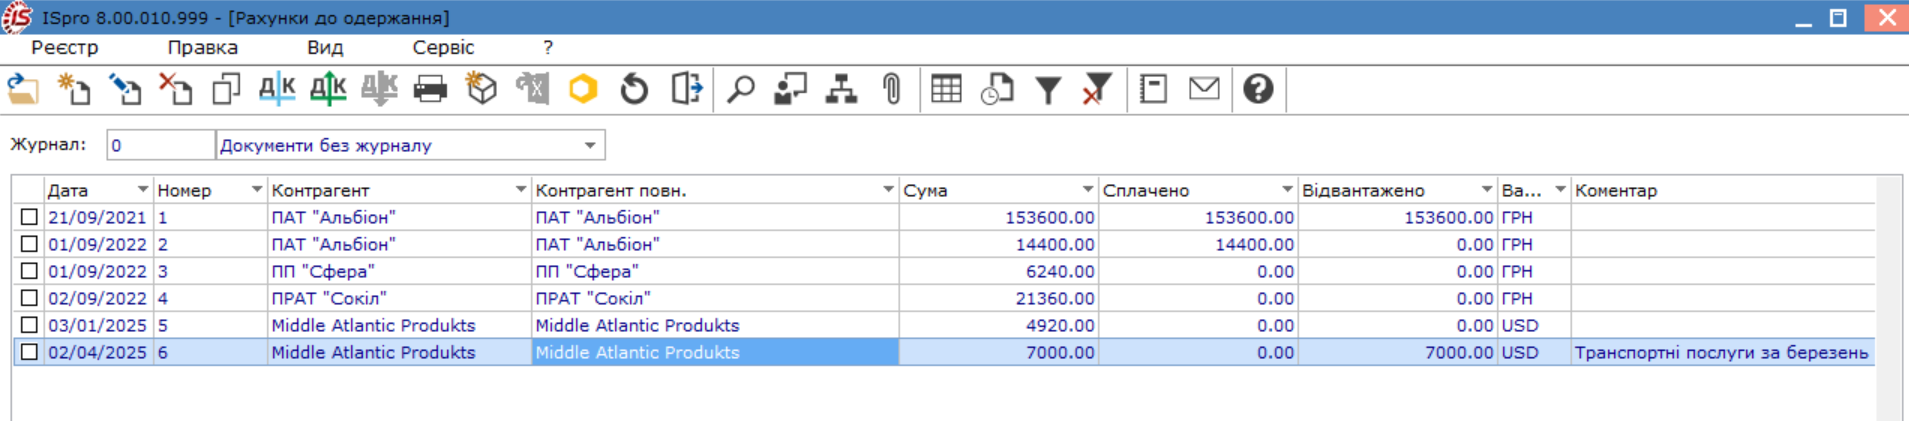This screenshot has width=1909, height=421.
Task: Click the gray ДК unpost icon
Action: pos(379,90)
